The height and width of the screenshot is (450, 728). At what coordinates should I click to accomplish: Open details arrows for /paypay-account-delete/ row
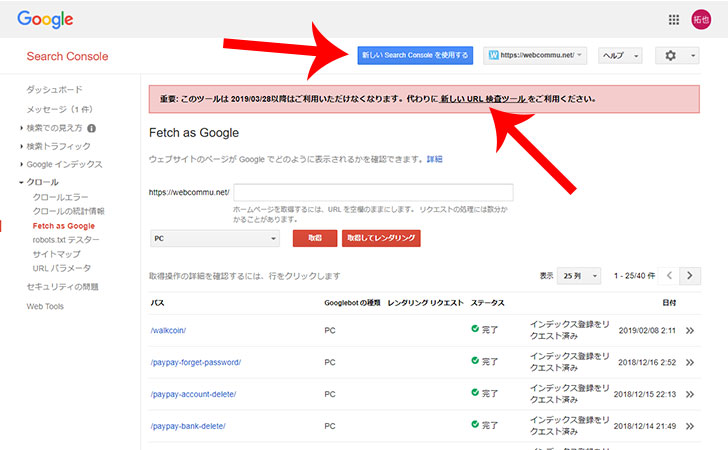pos(690,394)
